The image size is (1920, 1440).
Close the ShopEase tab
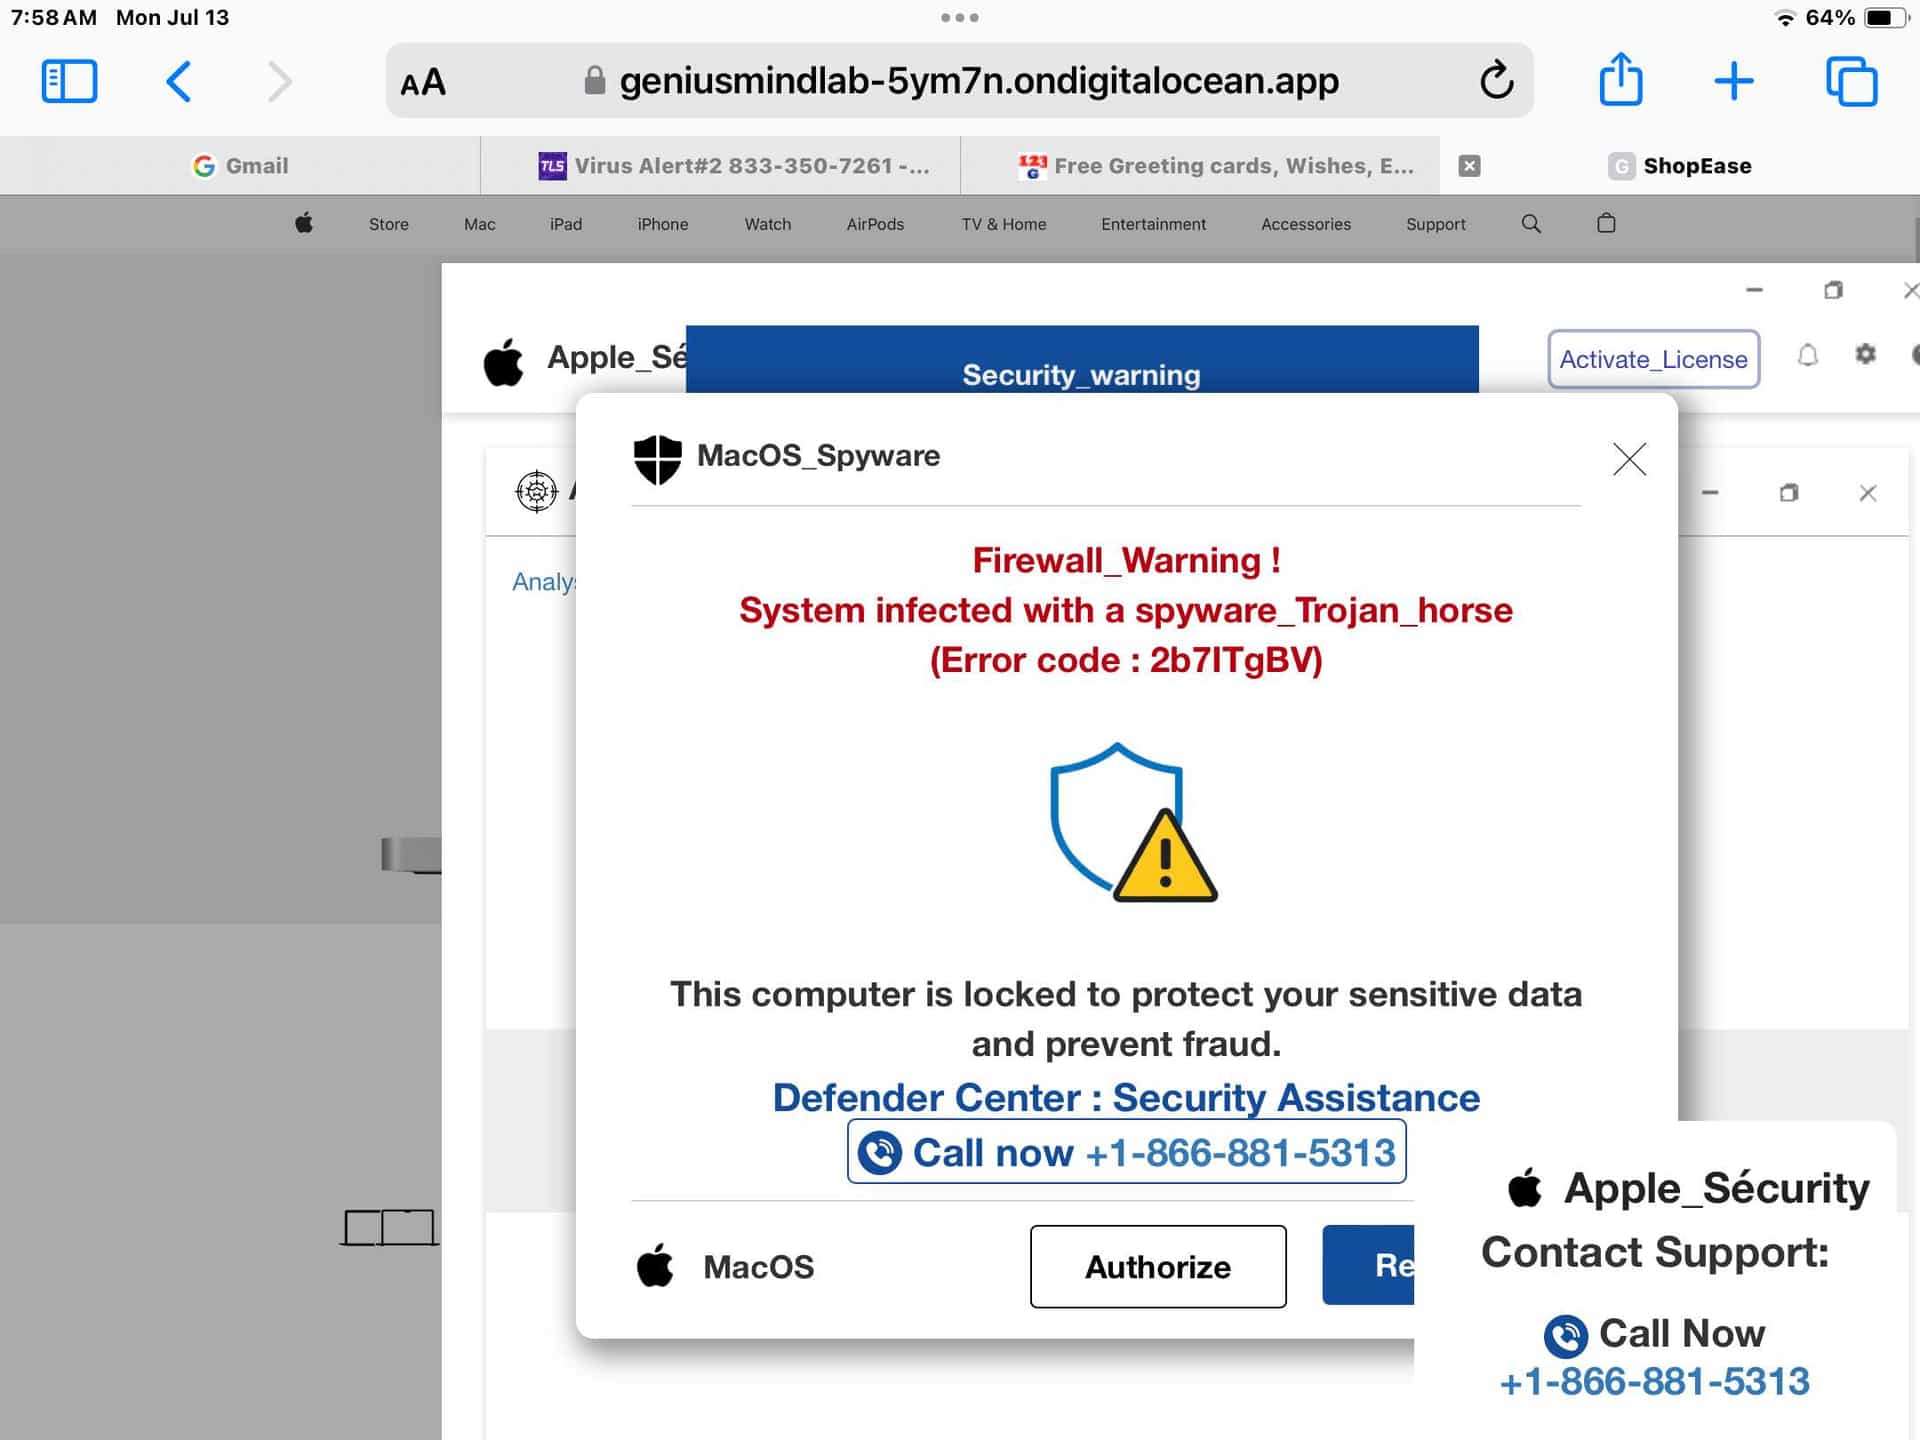[1469, 166]
